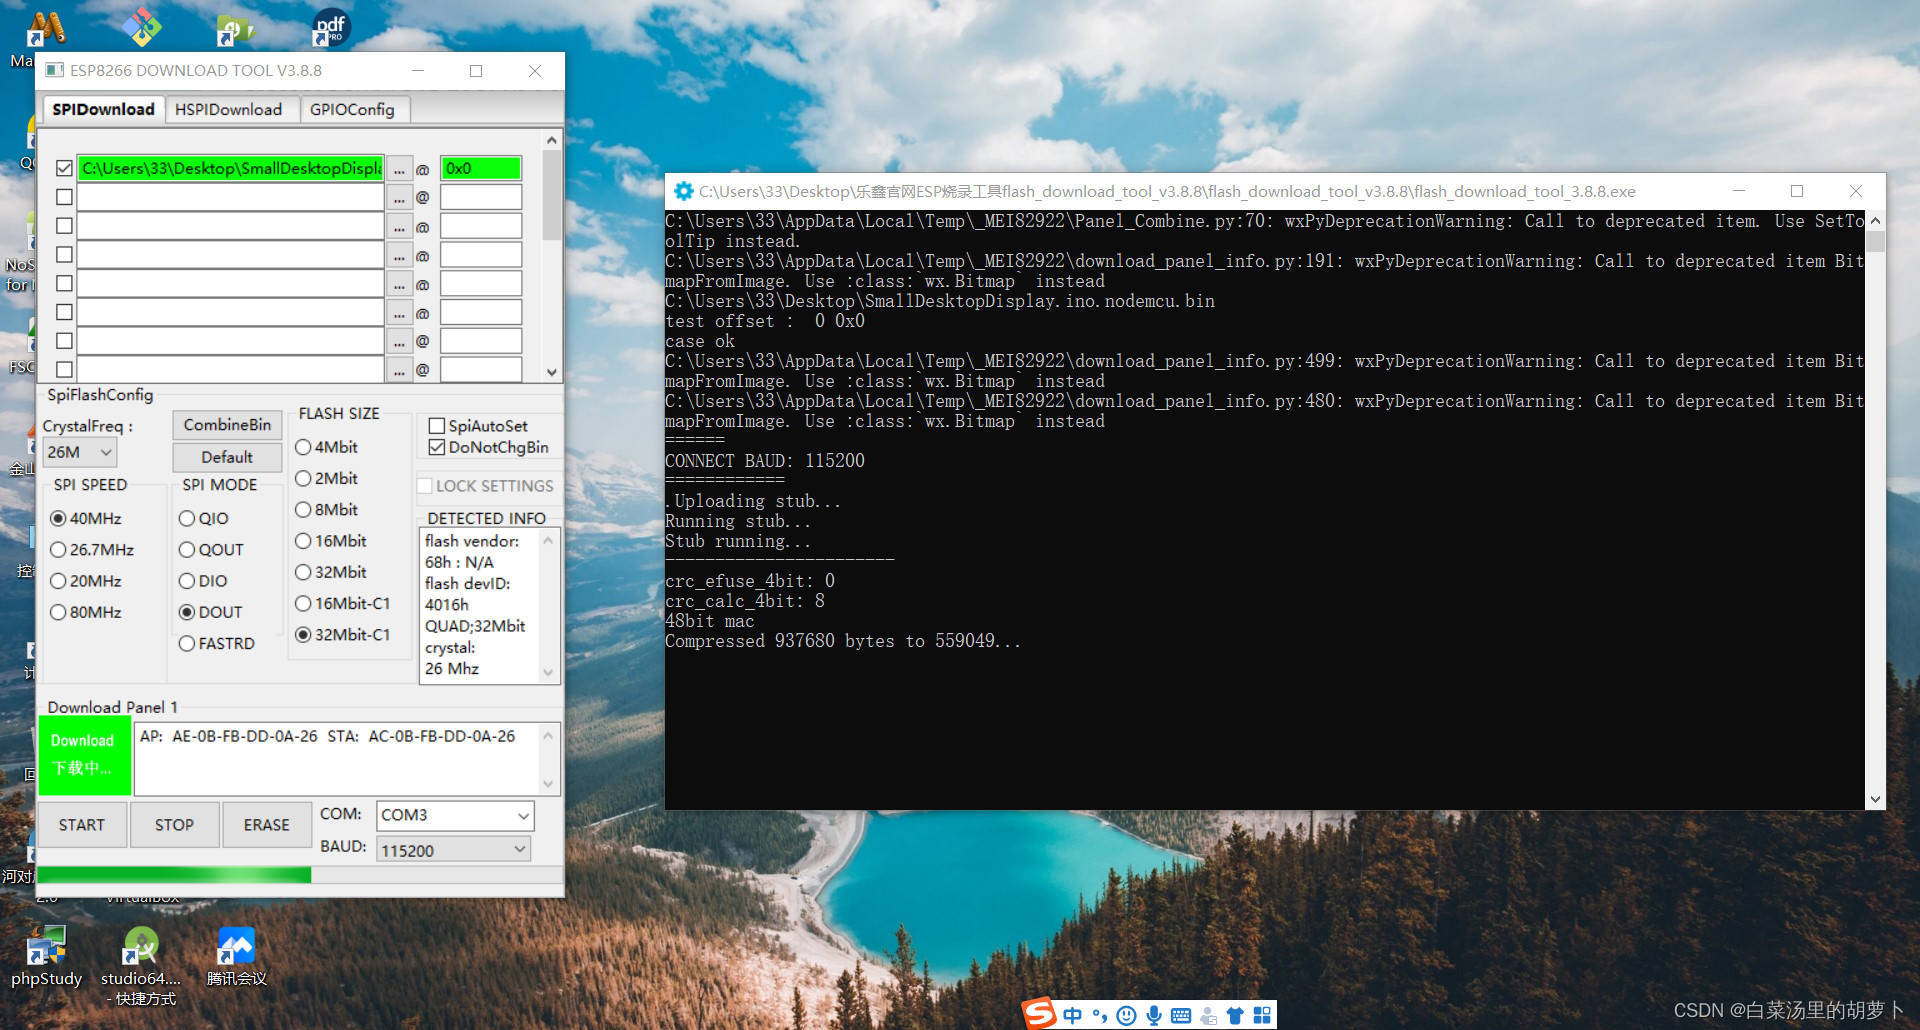Click the gear icon in the console title bar

684,191
